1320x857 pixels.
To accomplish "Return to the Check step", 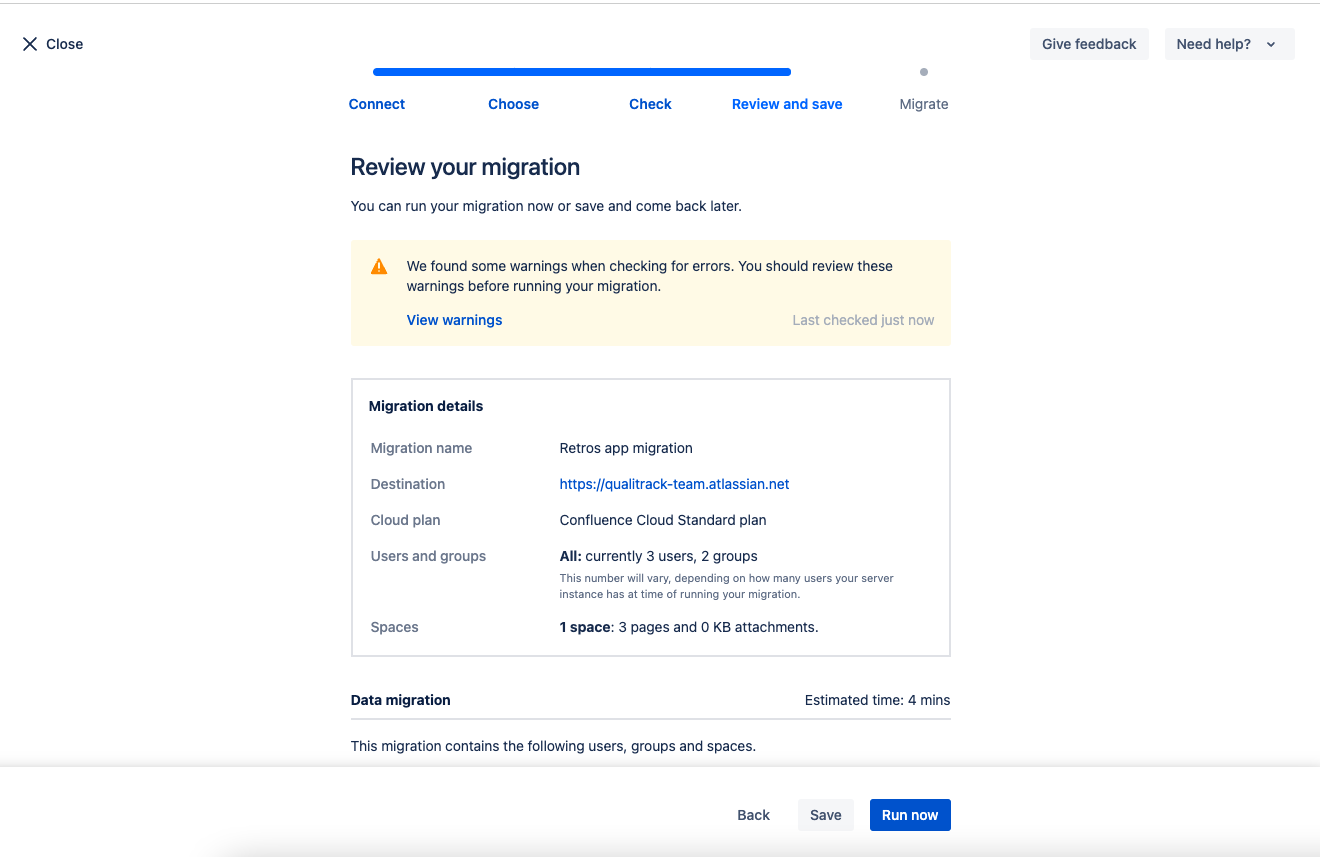I will point(650,104).
